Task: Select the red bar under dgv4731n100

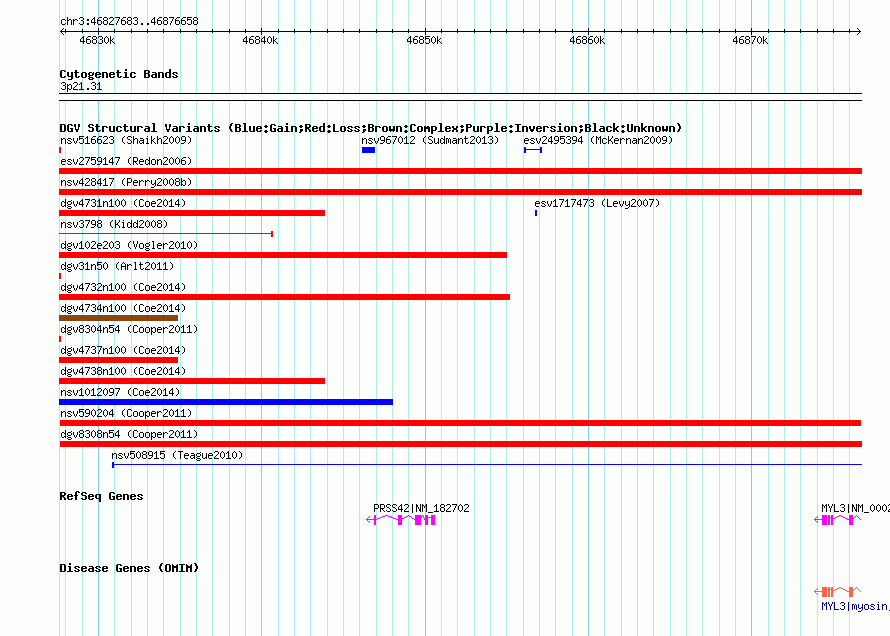Action: point(192,213)
